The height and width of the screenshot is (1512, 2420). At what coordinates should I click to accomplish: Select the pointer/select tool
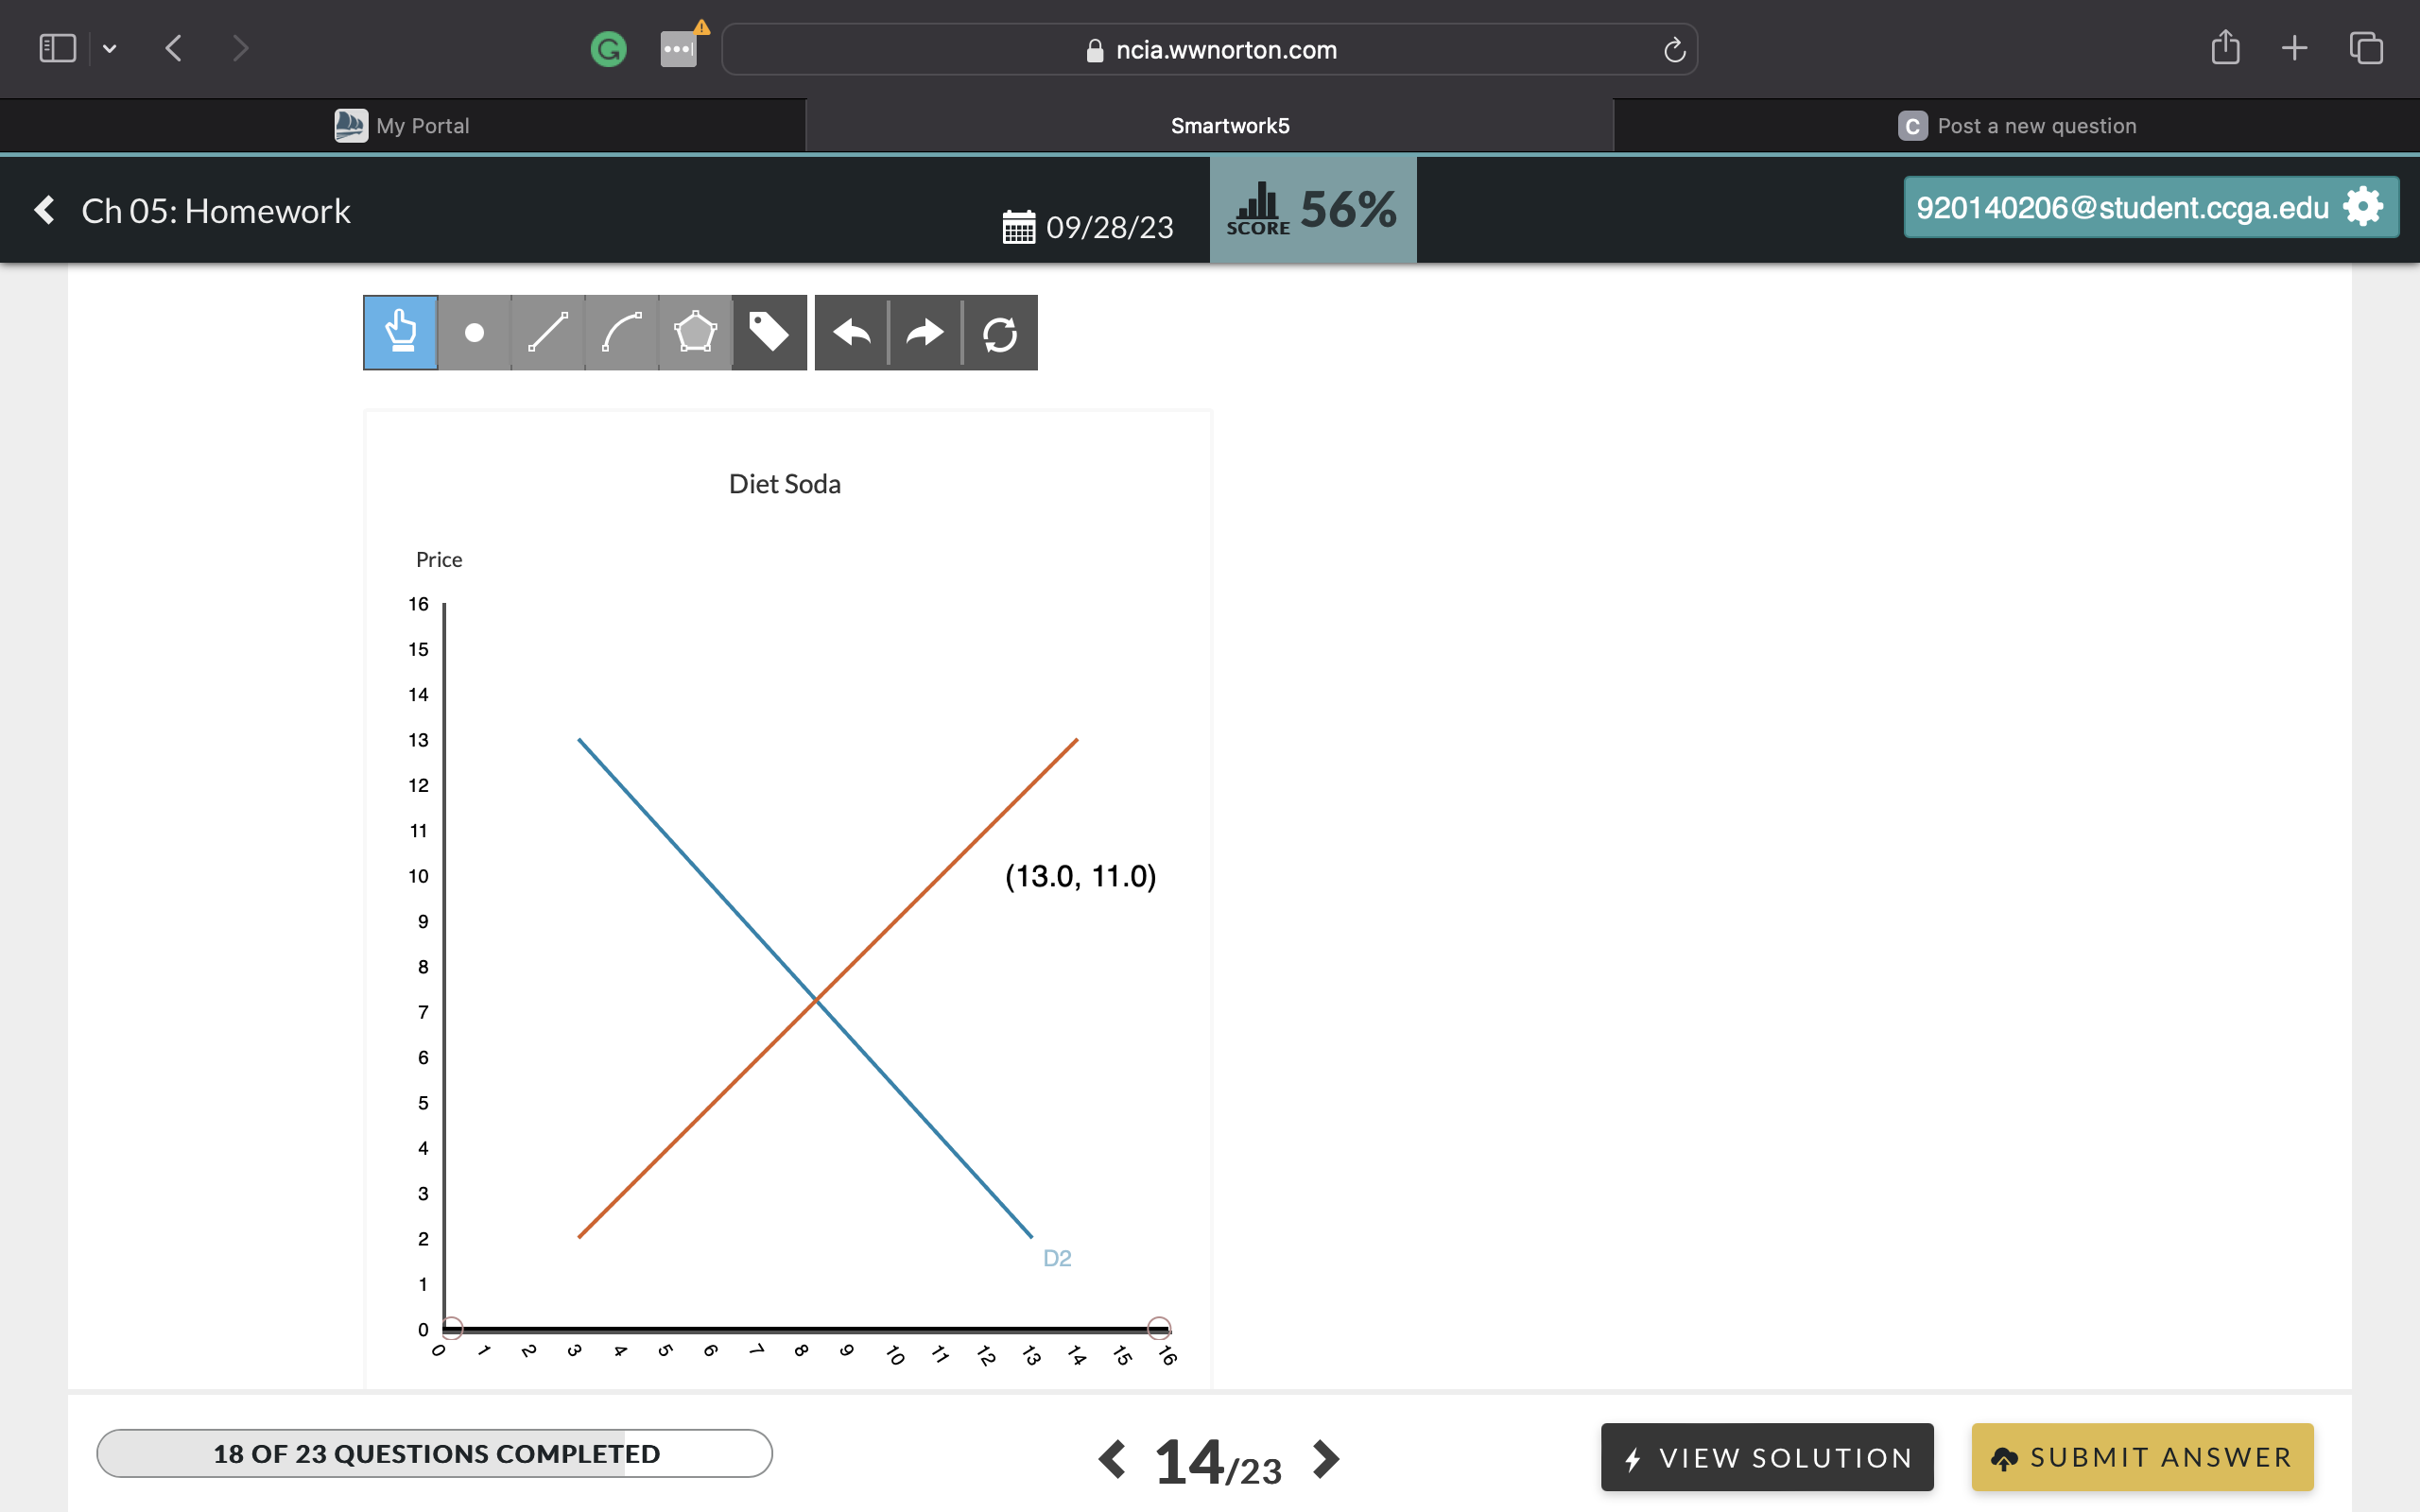pyautogui.click(x=399, y=333)
